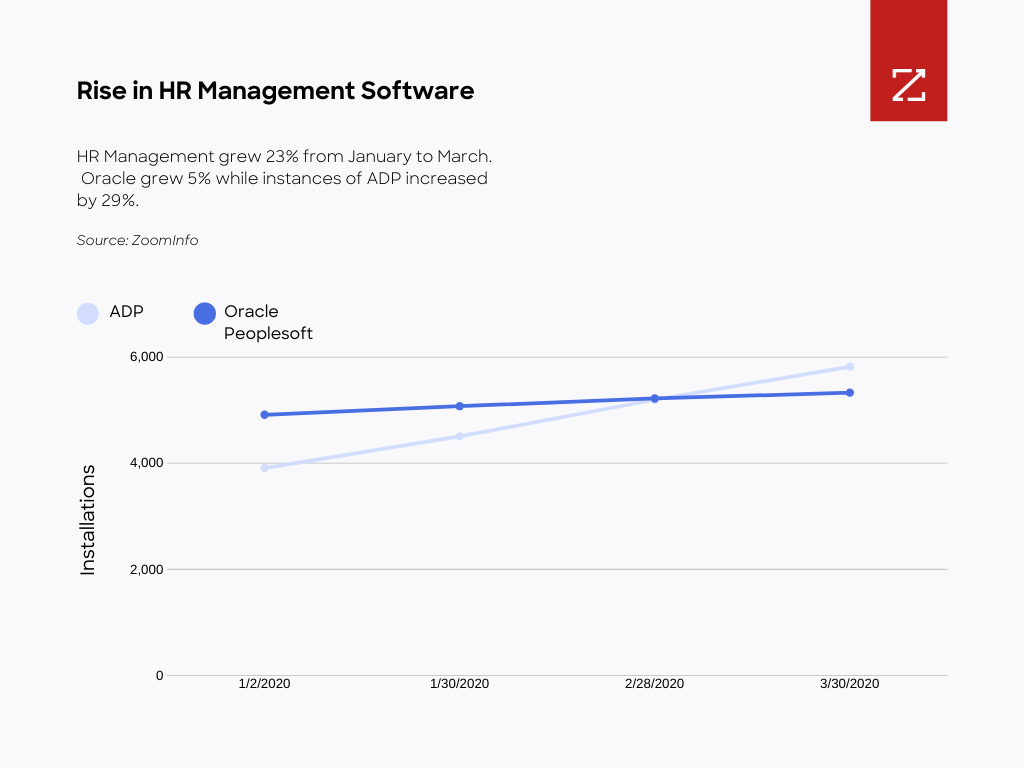This screenshot has width=1024, height=768.
Task: Click the ADP data point at 1/2/2020
Action: click(x=264, y=468)
